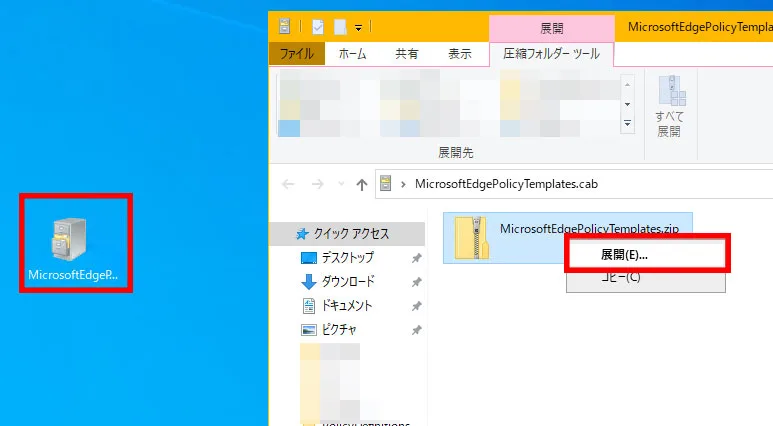Choose 展開(E)... from the context menu
The height and width of the screenshot is (426, 773).
(646, 254)
